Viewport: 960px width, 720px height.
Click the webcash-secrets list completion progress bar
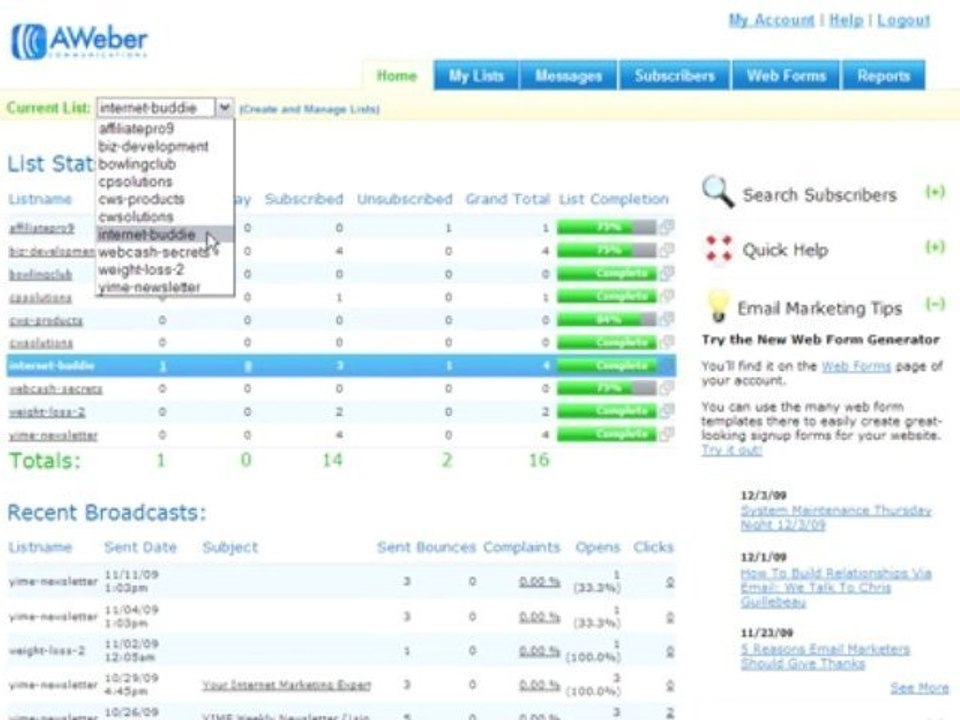point(606,388)
